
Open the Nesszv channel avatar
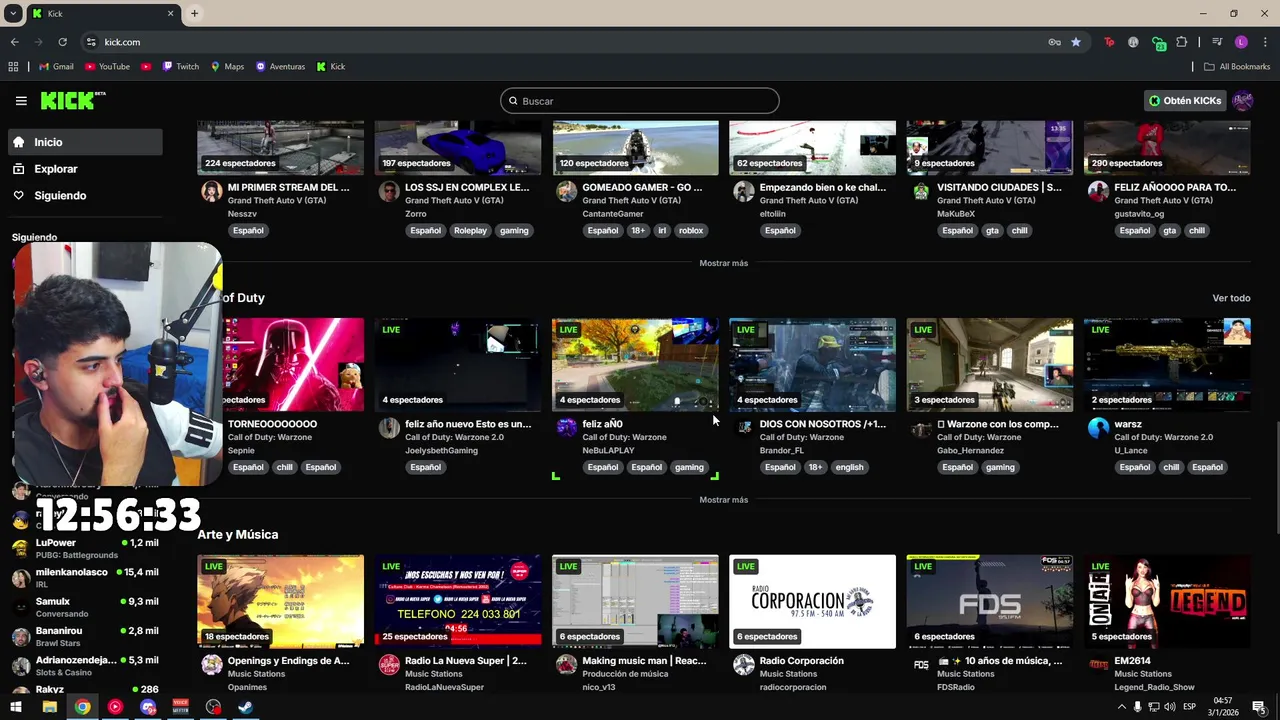coord(211,192)
